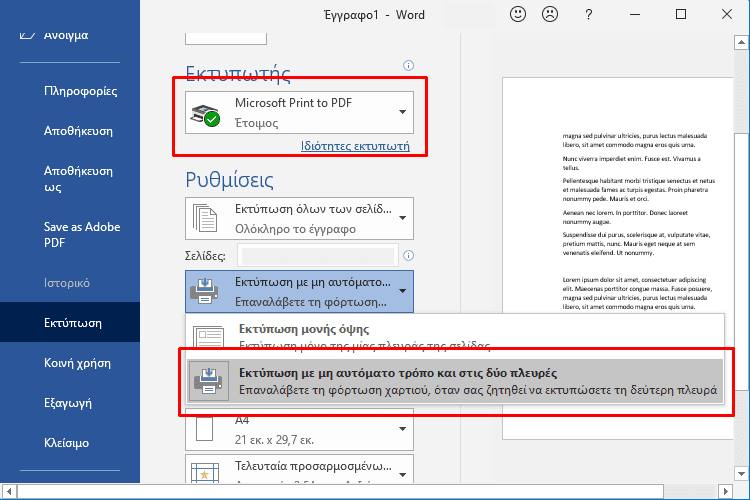Screen dimensions: 750x500
Task: Minimize the Word window
Action: [x=635, y=14]
